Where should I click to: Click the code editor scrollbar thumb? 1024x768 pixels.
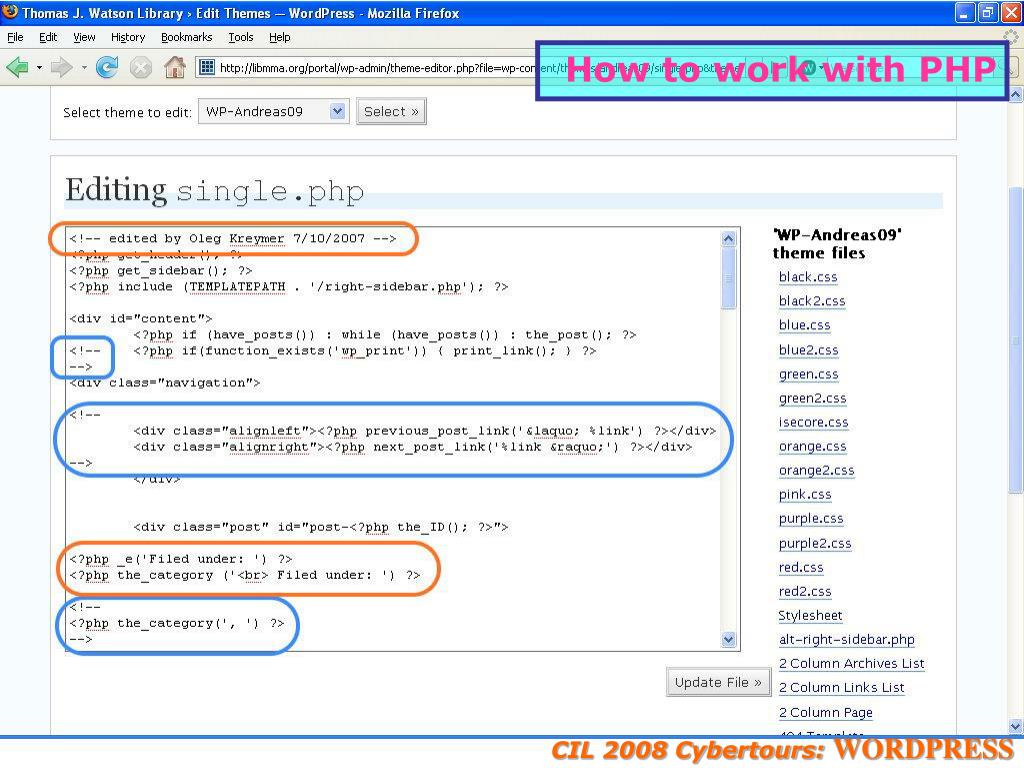pyautogui.click(x=729, y=278)
